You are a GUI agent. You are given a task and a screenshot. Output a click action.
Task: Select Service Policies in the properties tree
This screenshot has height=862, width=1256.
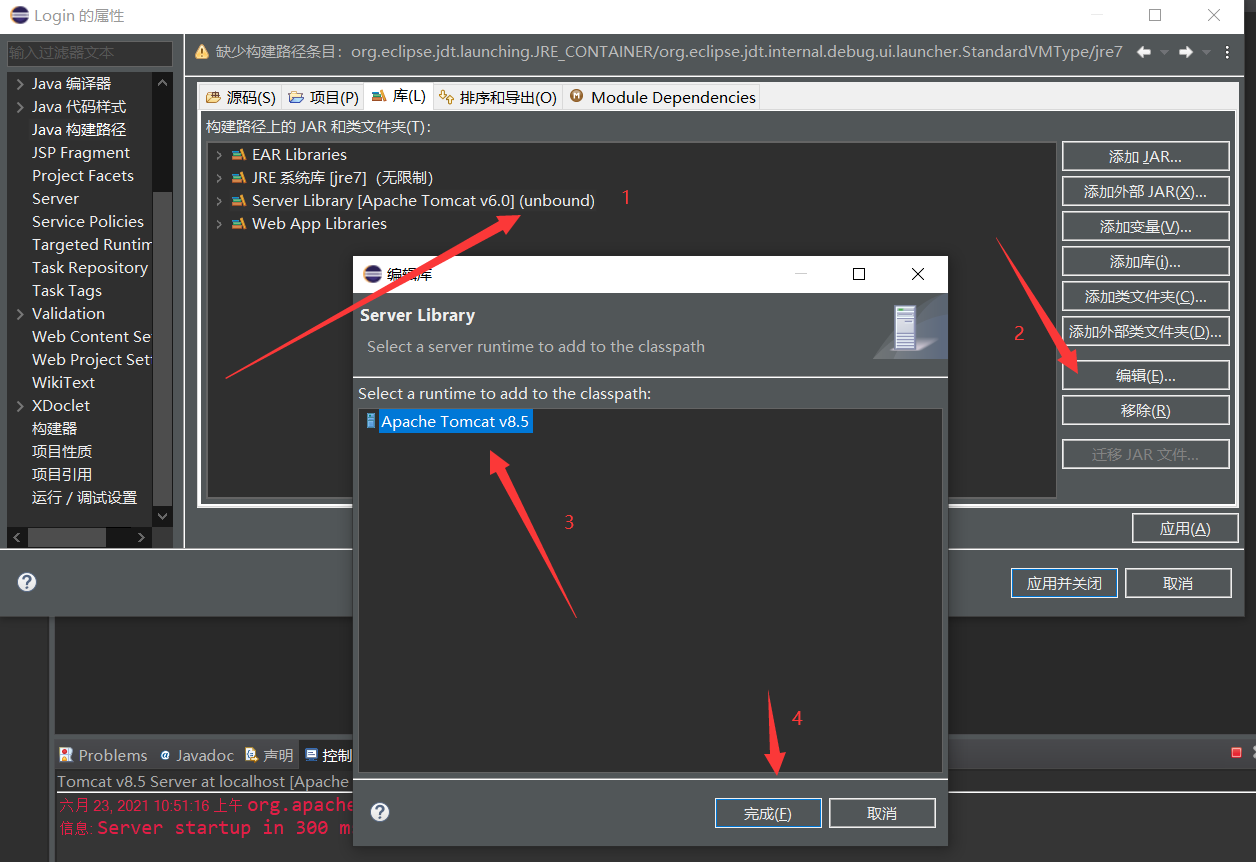(88, 222)
